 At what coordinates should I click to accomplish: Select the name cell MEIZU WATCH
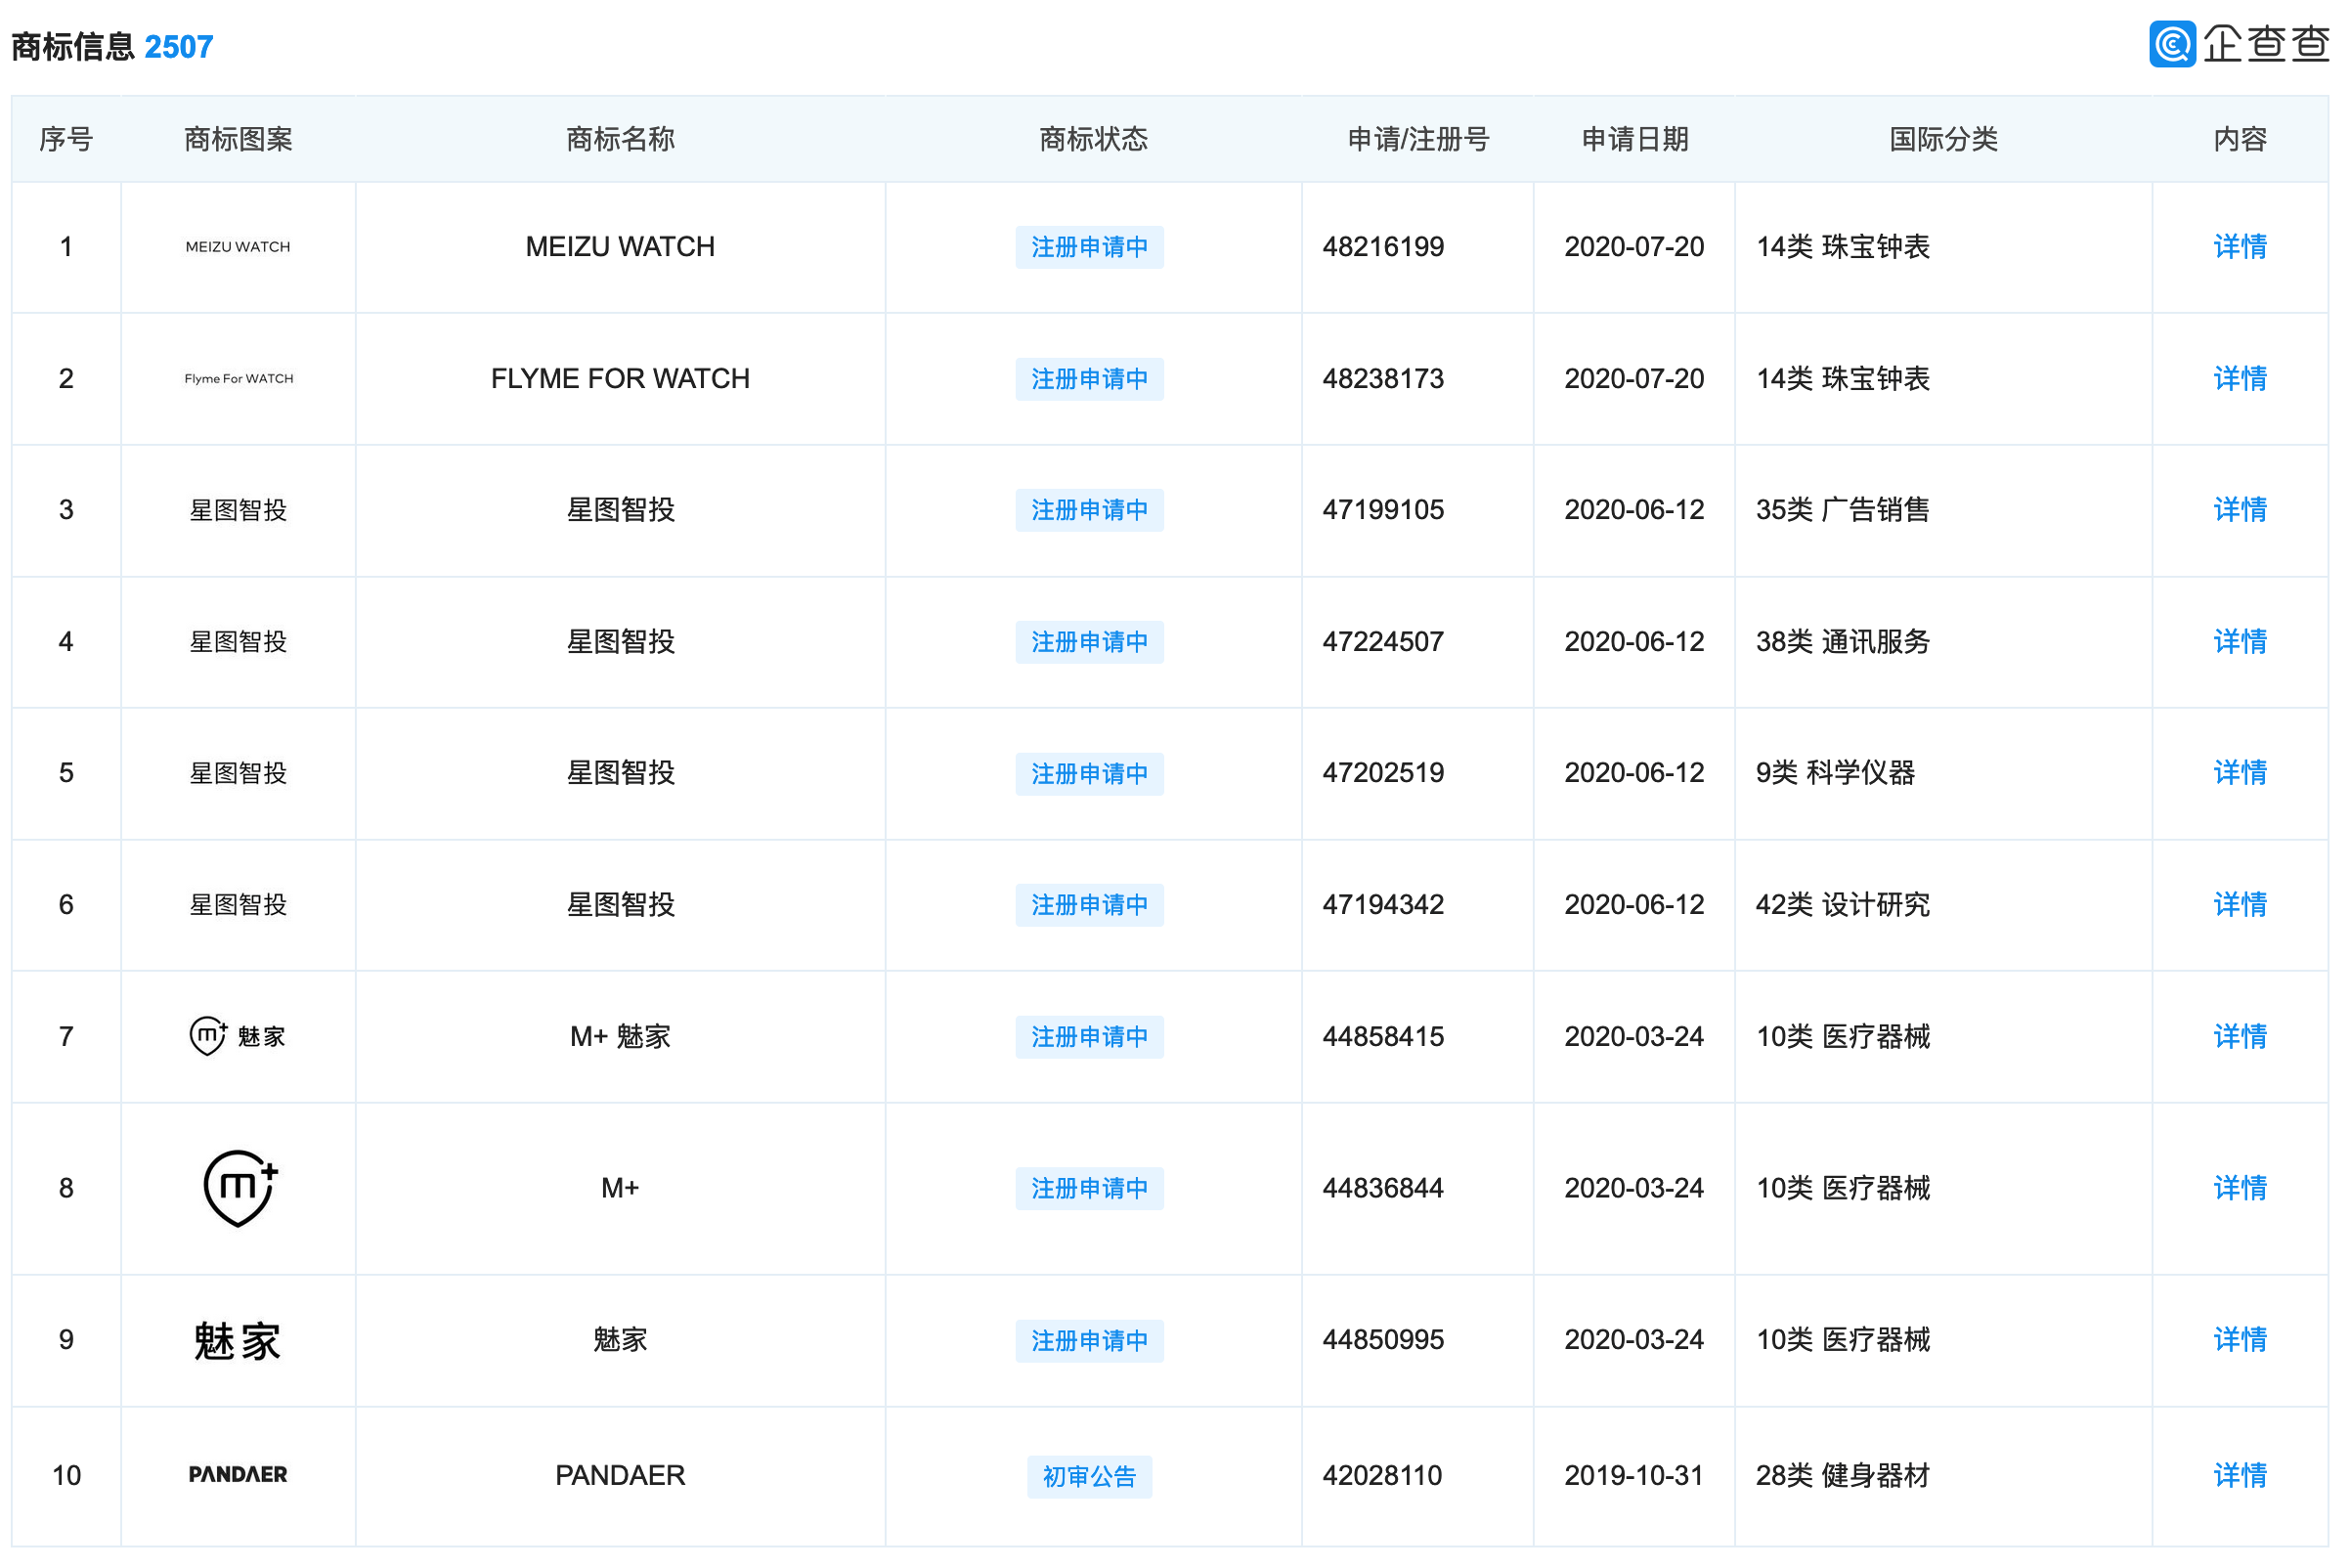620,247
